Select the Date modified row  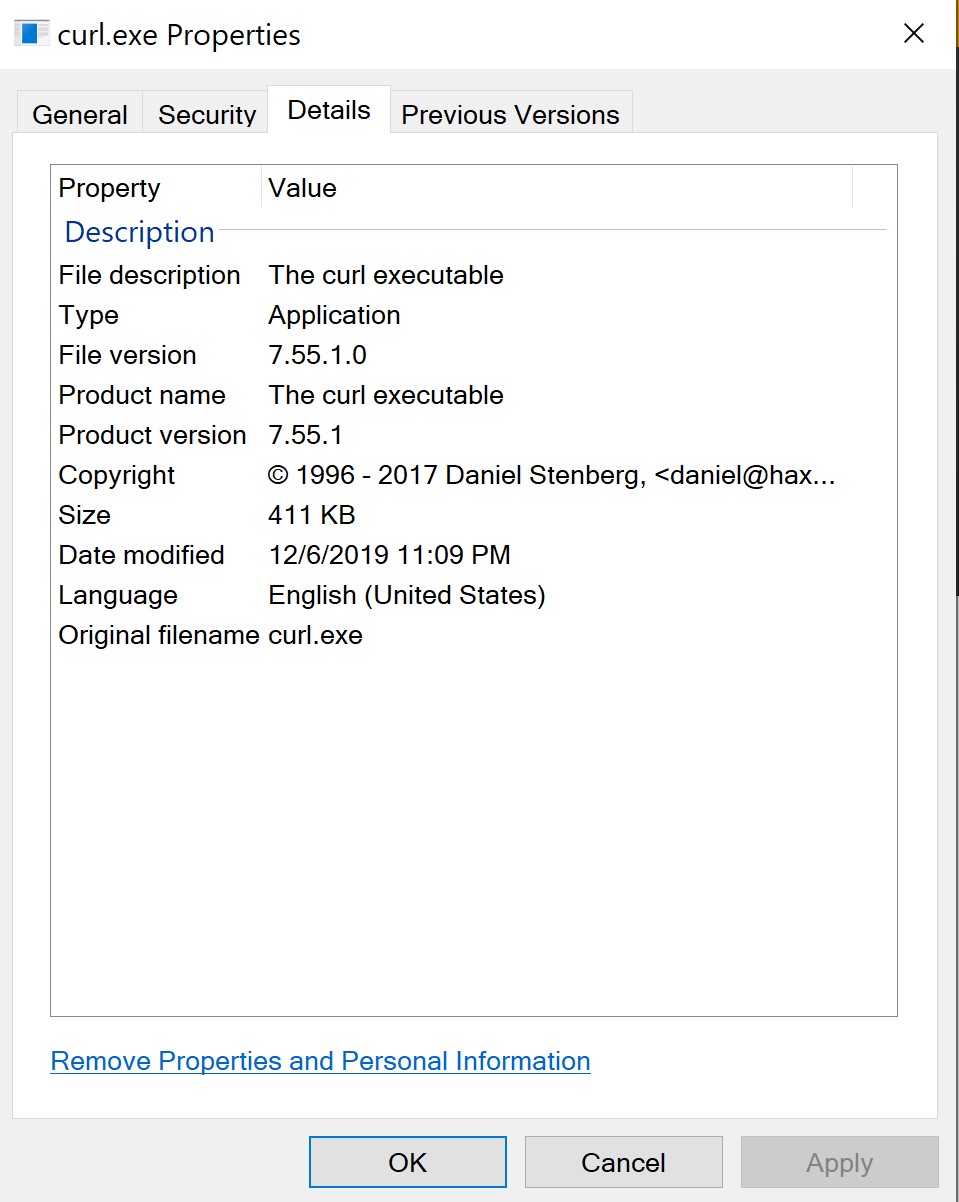coord(141,555)
